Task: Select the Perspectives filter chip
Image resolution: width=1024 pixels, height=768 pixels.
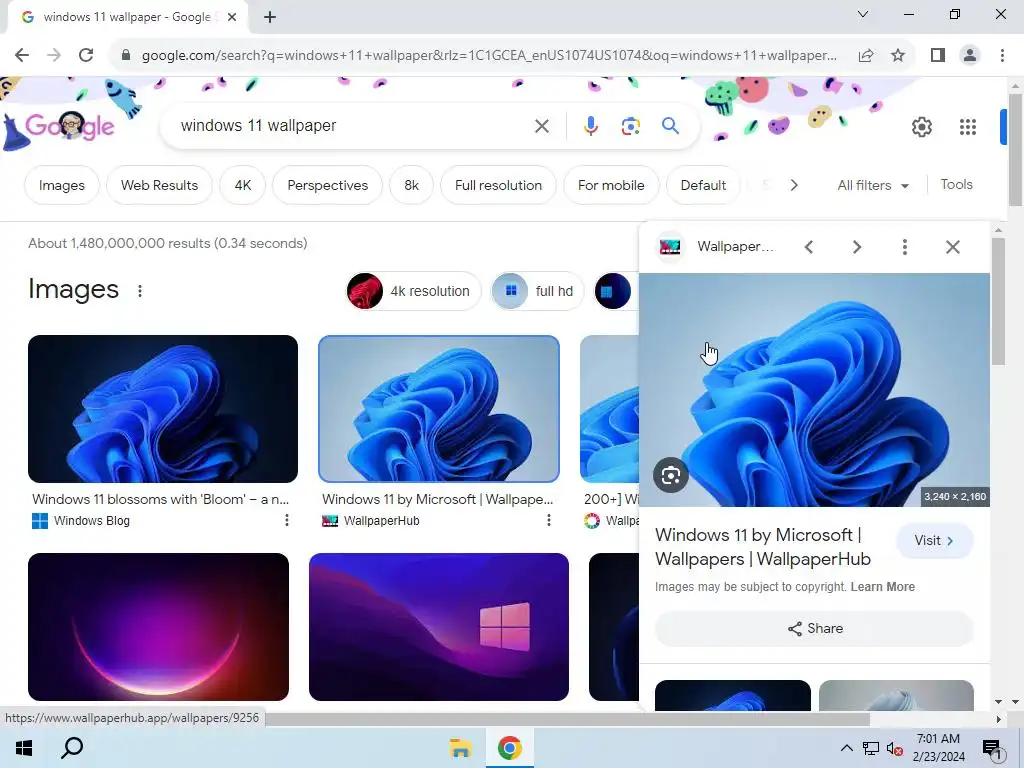Action: point(327,185)
